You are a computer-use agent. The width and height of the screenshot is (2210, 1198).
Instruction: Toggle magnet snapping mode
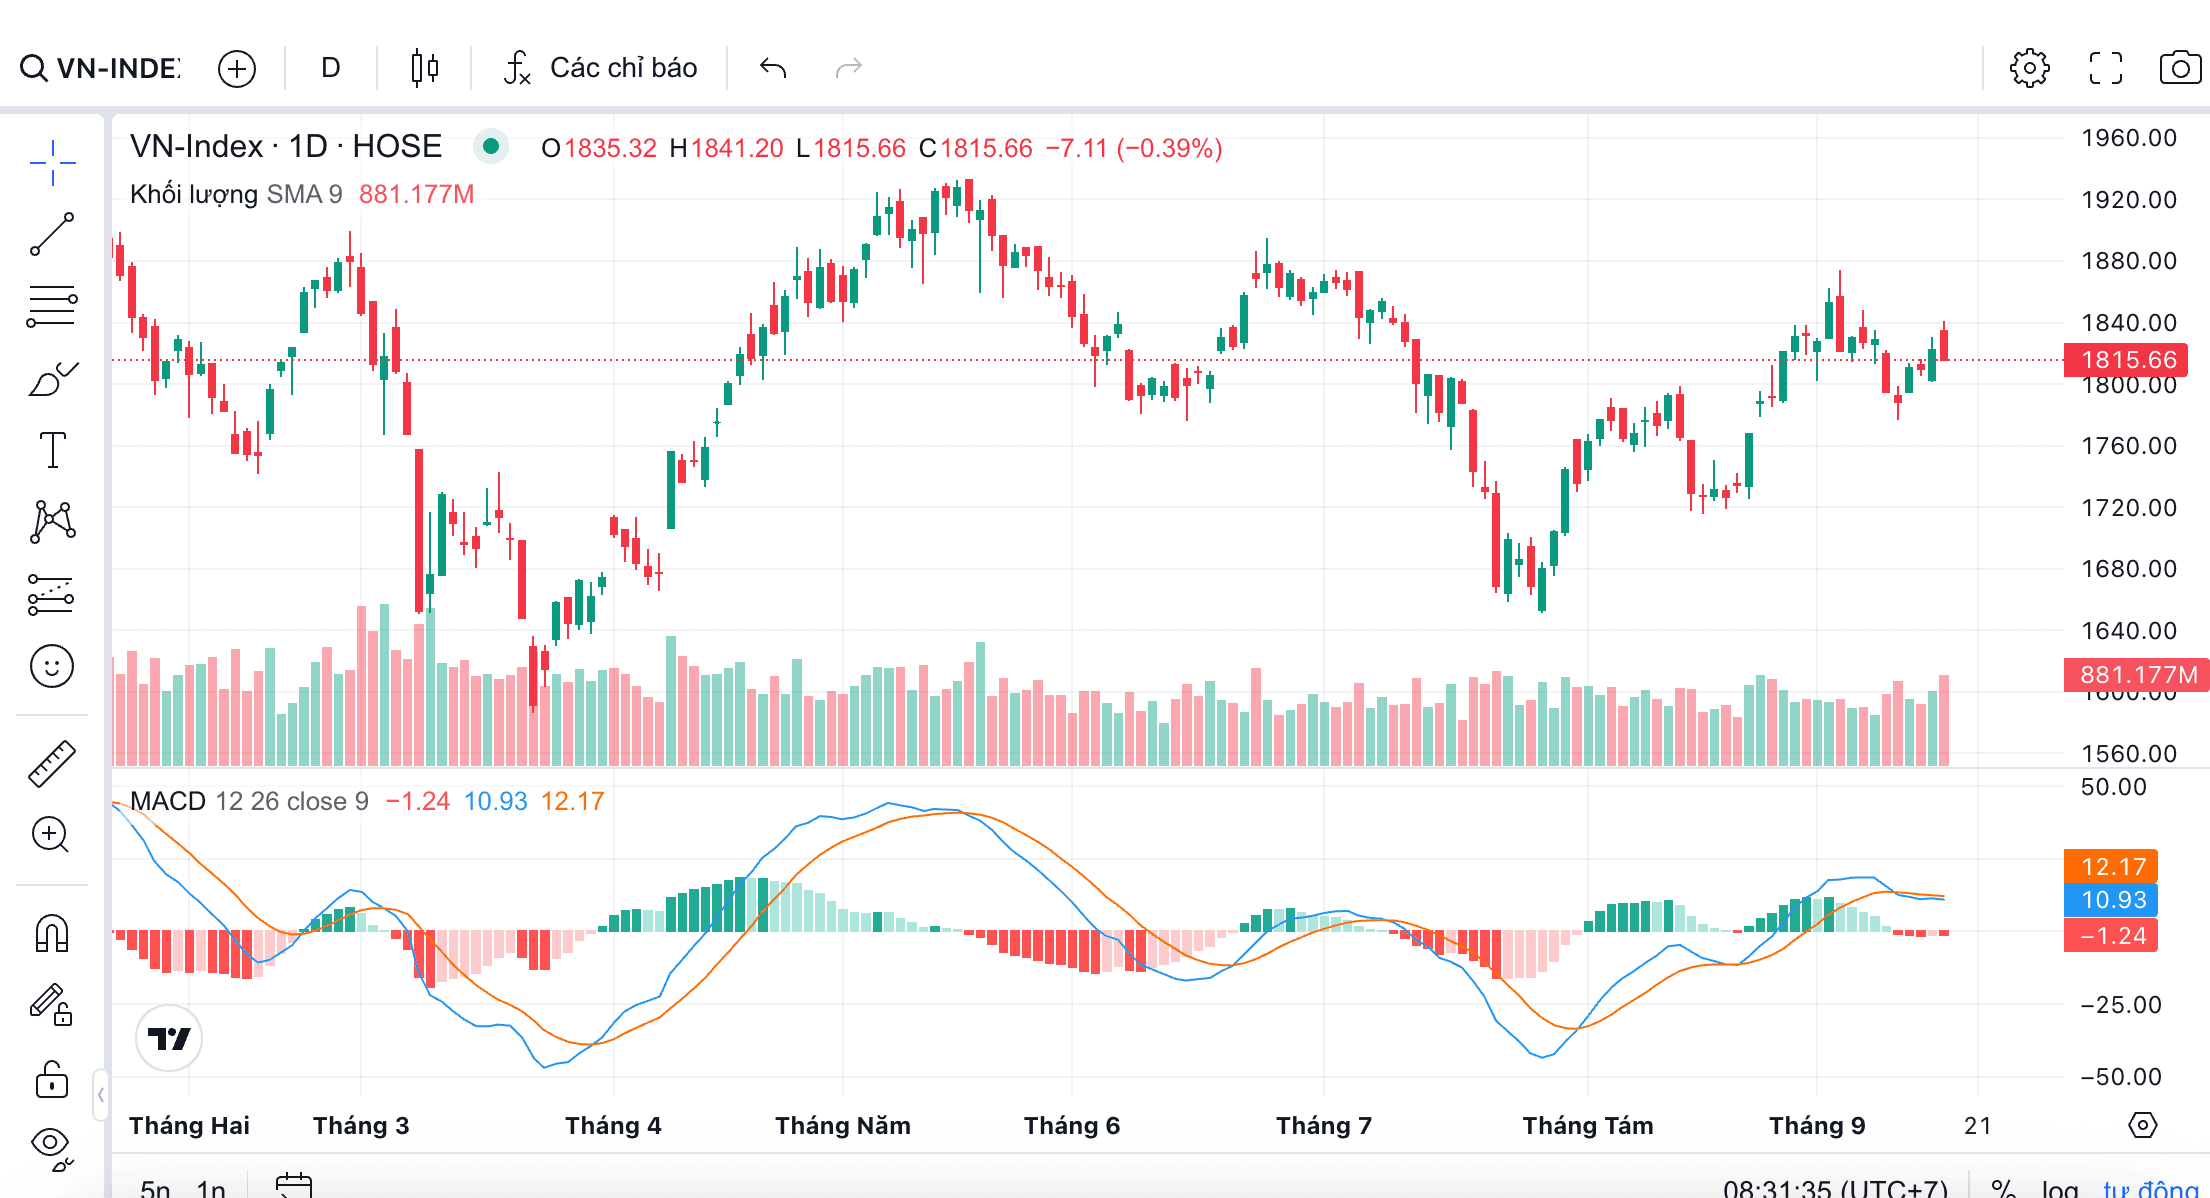(52, 934)
